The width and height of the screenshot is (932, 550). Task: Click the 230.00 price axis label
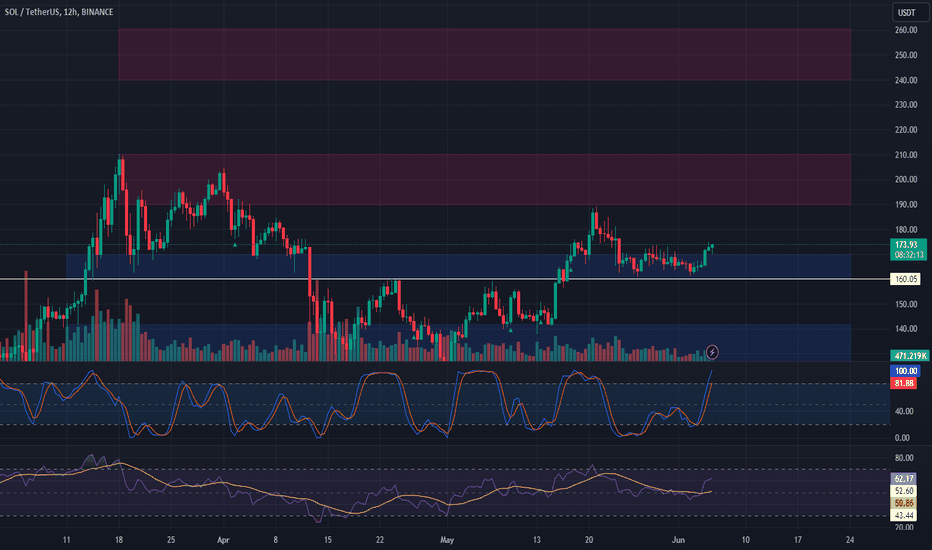pos(906,105)
